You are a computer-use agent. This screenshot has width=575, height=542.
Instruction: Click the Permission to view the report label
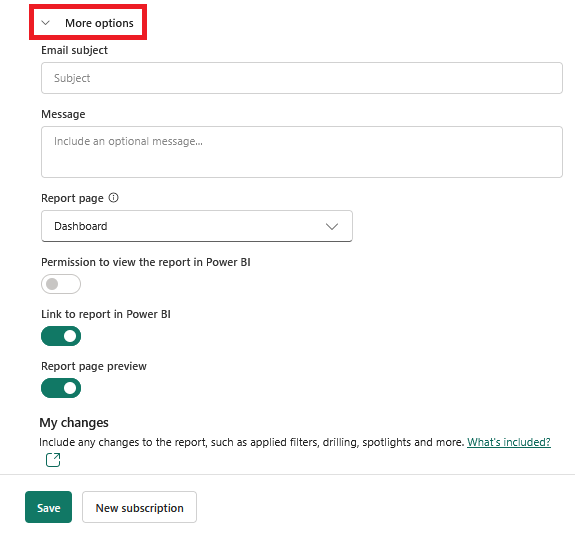146,262
